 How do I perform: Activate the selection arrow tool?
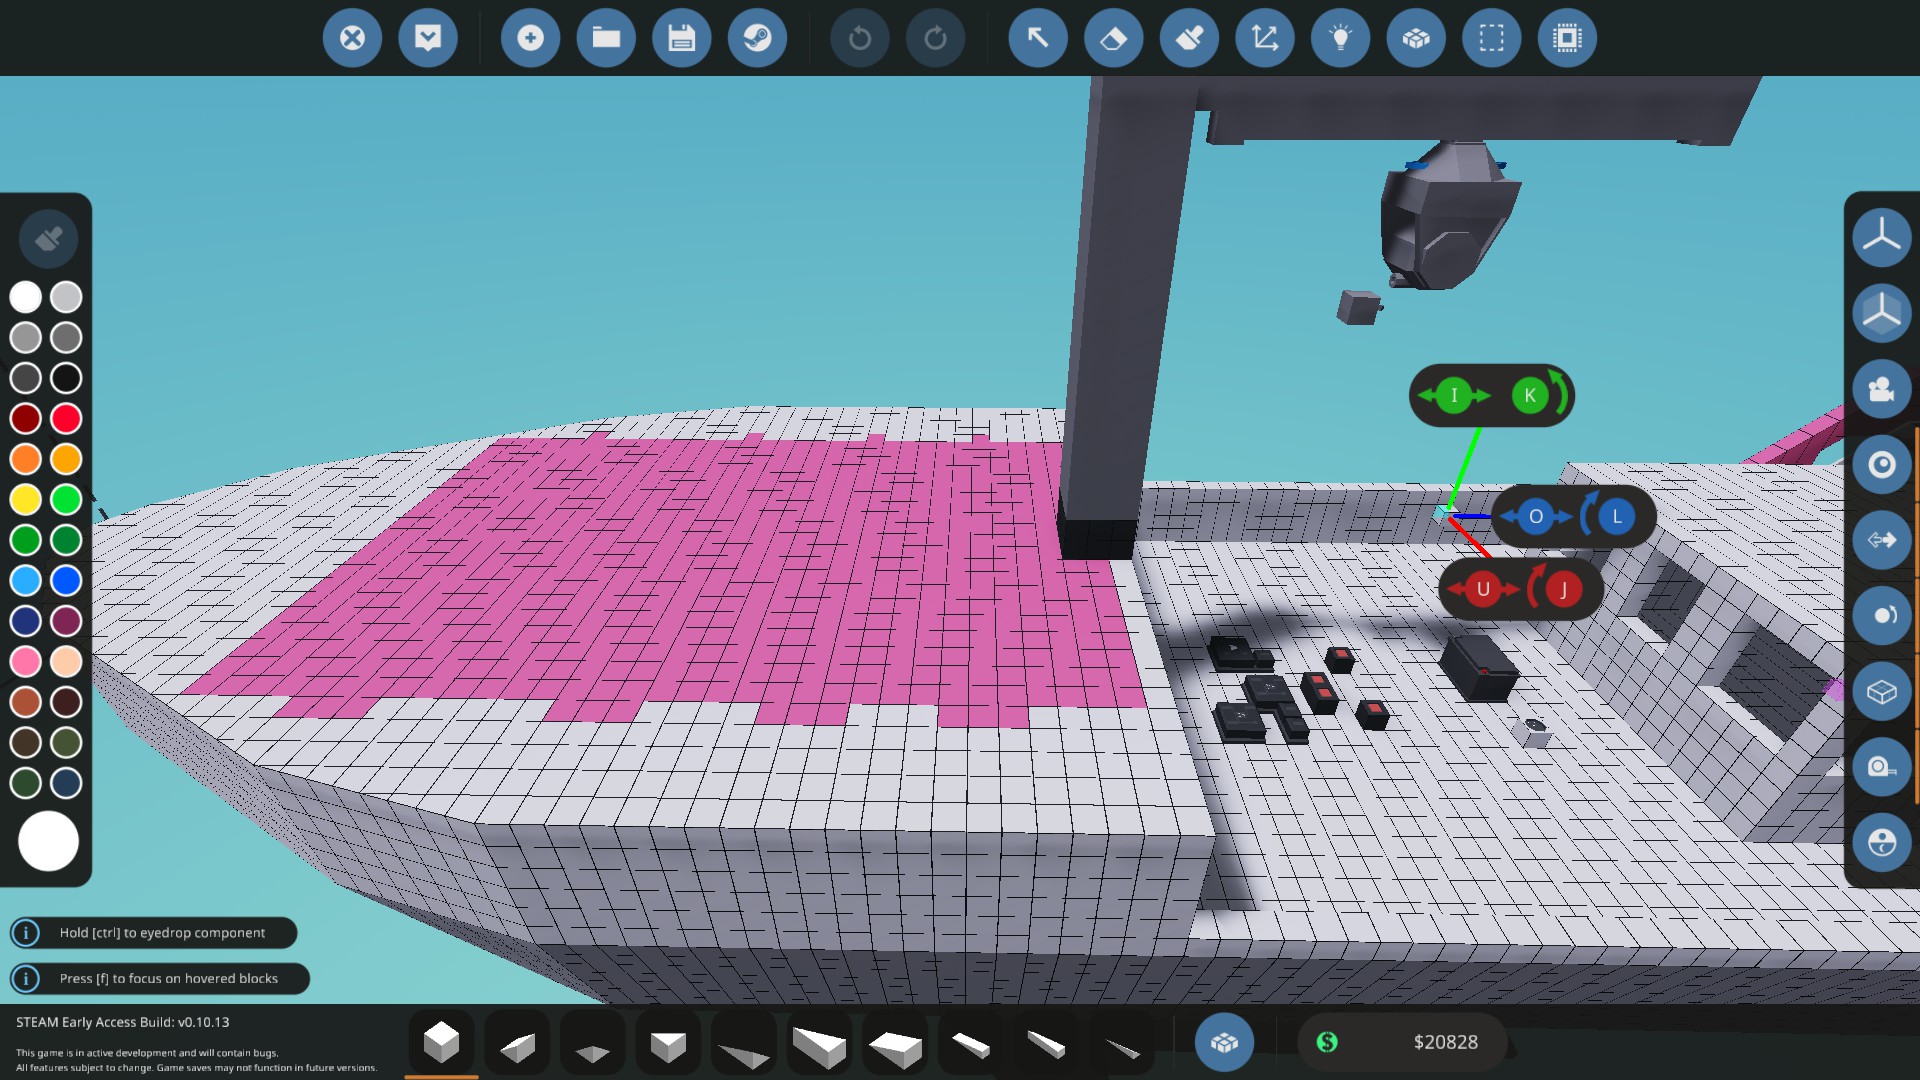tap(1037, 38)
